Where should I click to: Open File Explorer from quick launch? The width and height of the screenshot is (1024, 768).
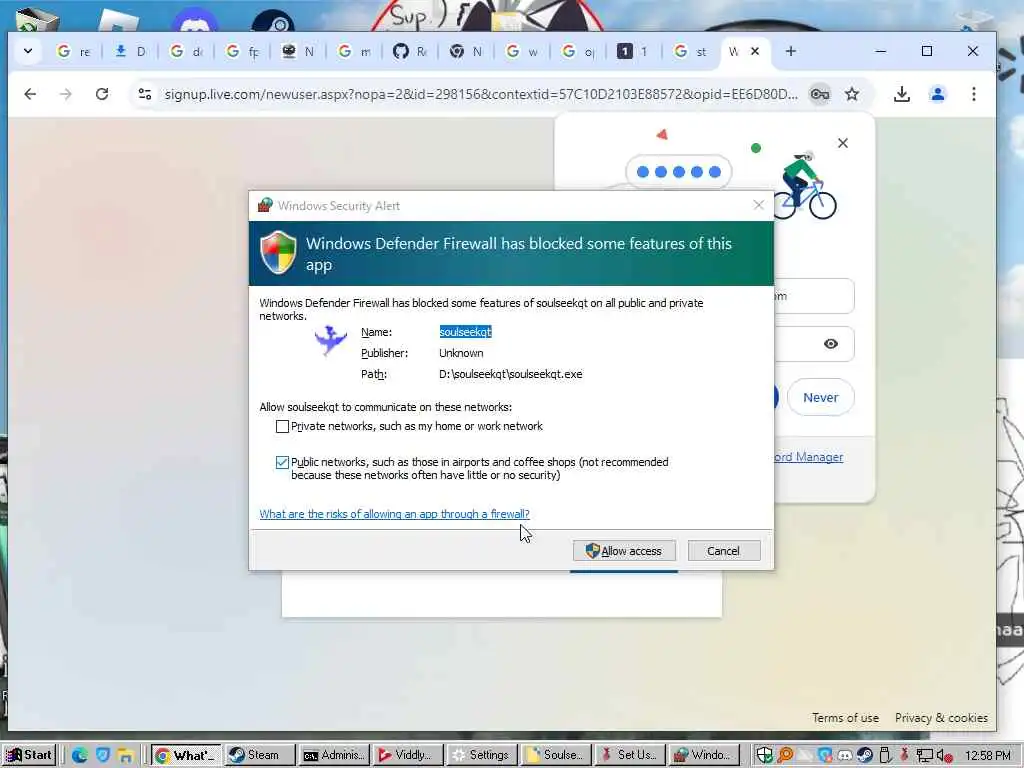coord(125,756)
